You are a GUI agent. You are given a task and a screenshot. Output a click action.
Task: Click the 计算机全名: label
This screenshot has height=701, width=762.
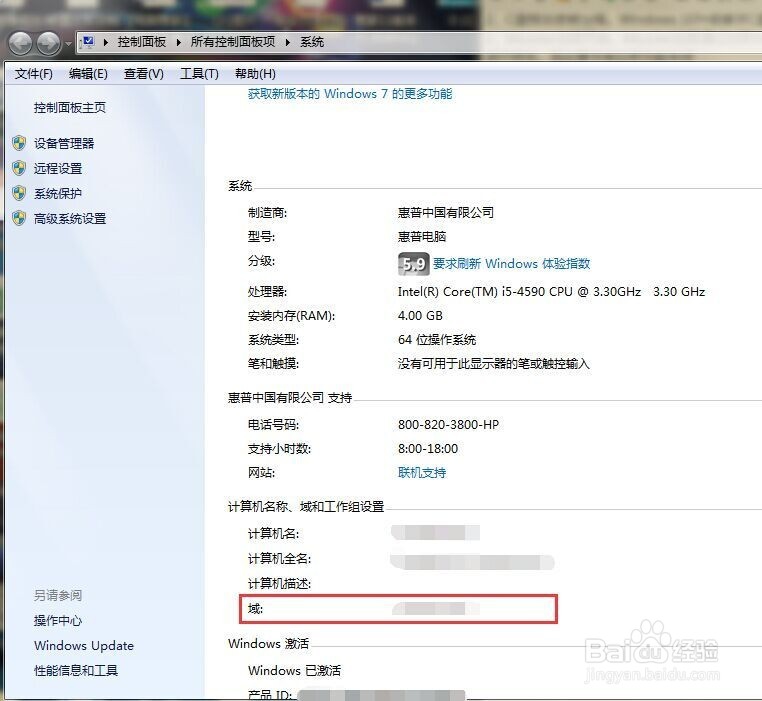point(279,559)
